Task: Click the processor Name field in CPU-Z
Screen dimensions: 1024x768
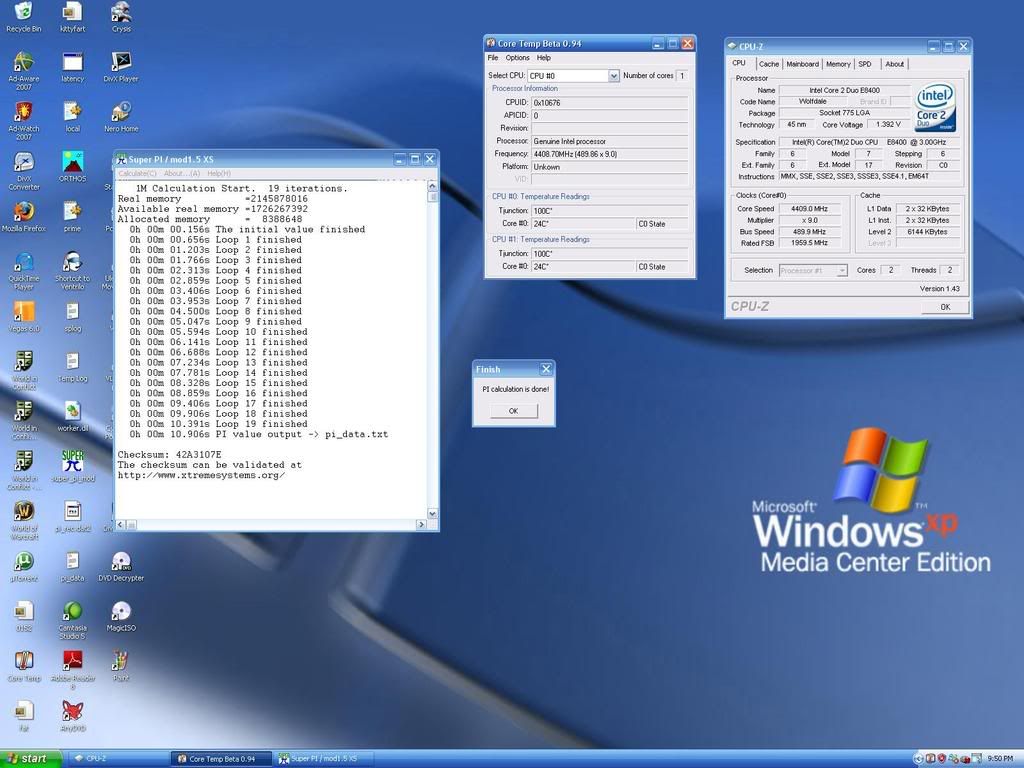Action: [844, 90]
